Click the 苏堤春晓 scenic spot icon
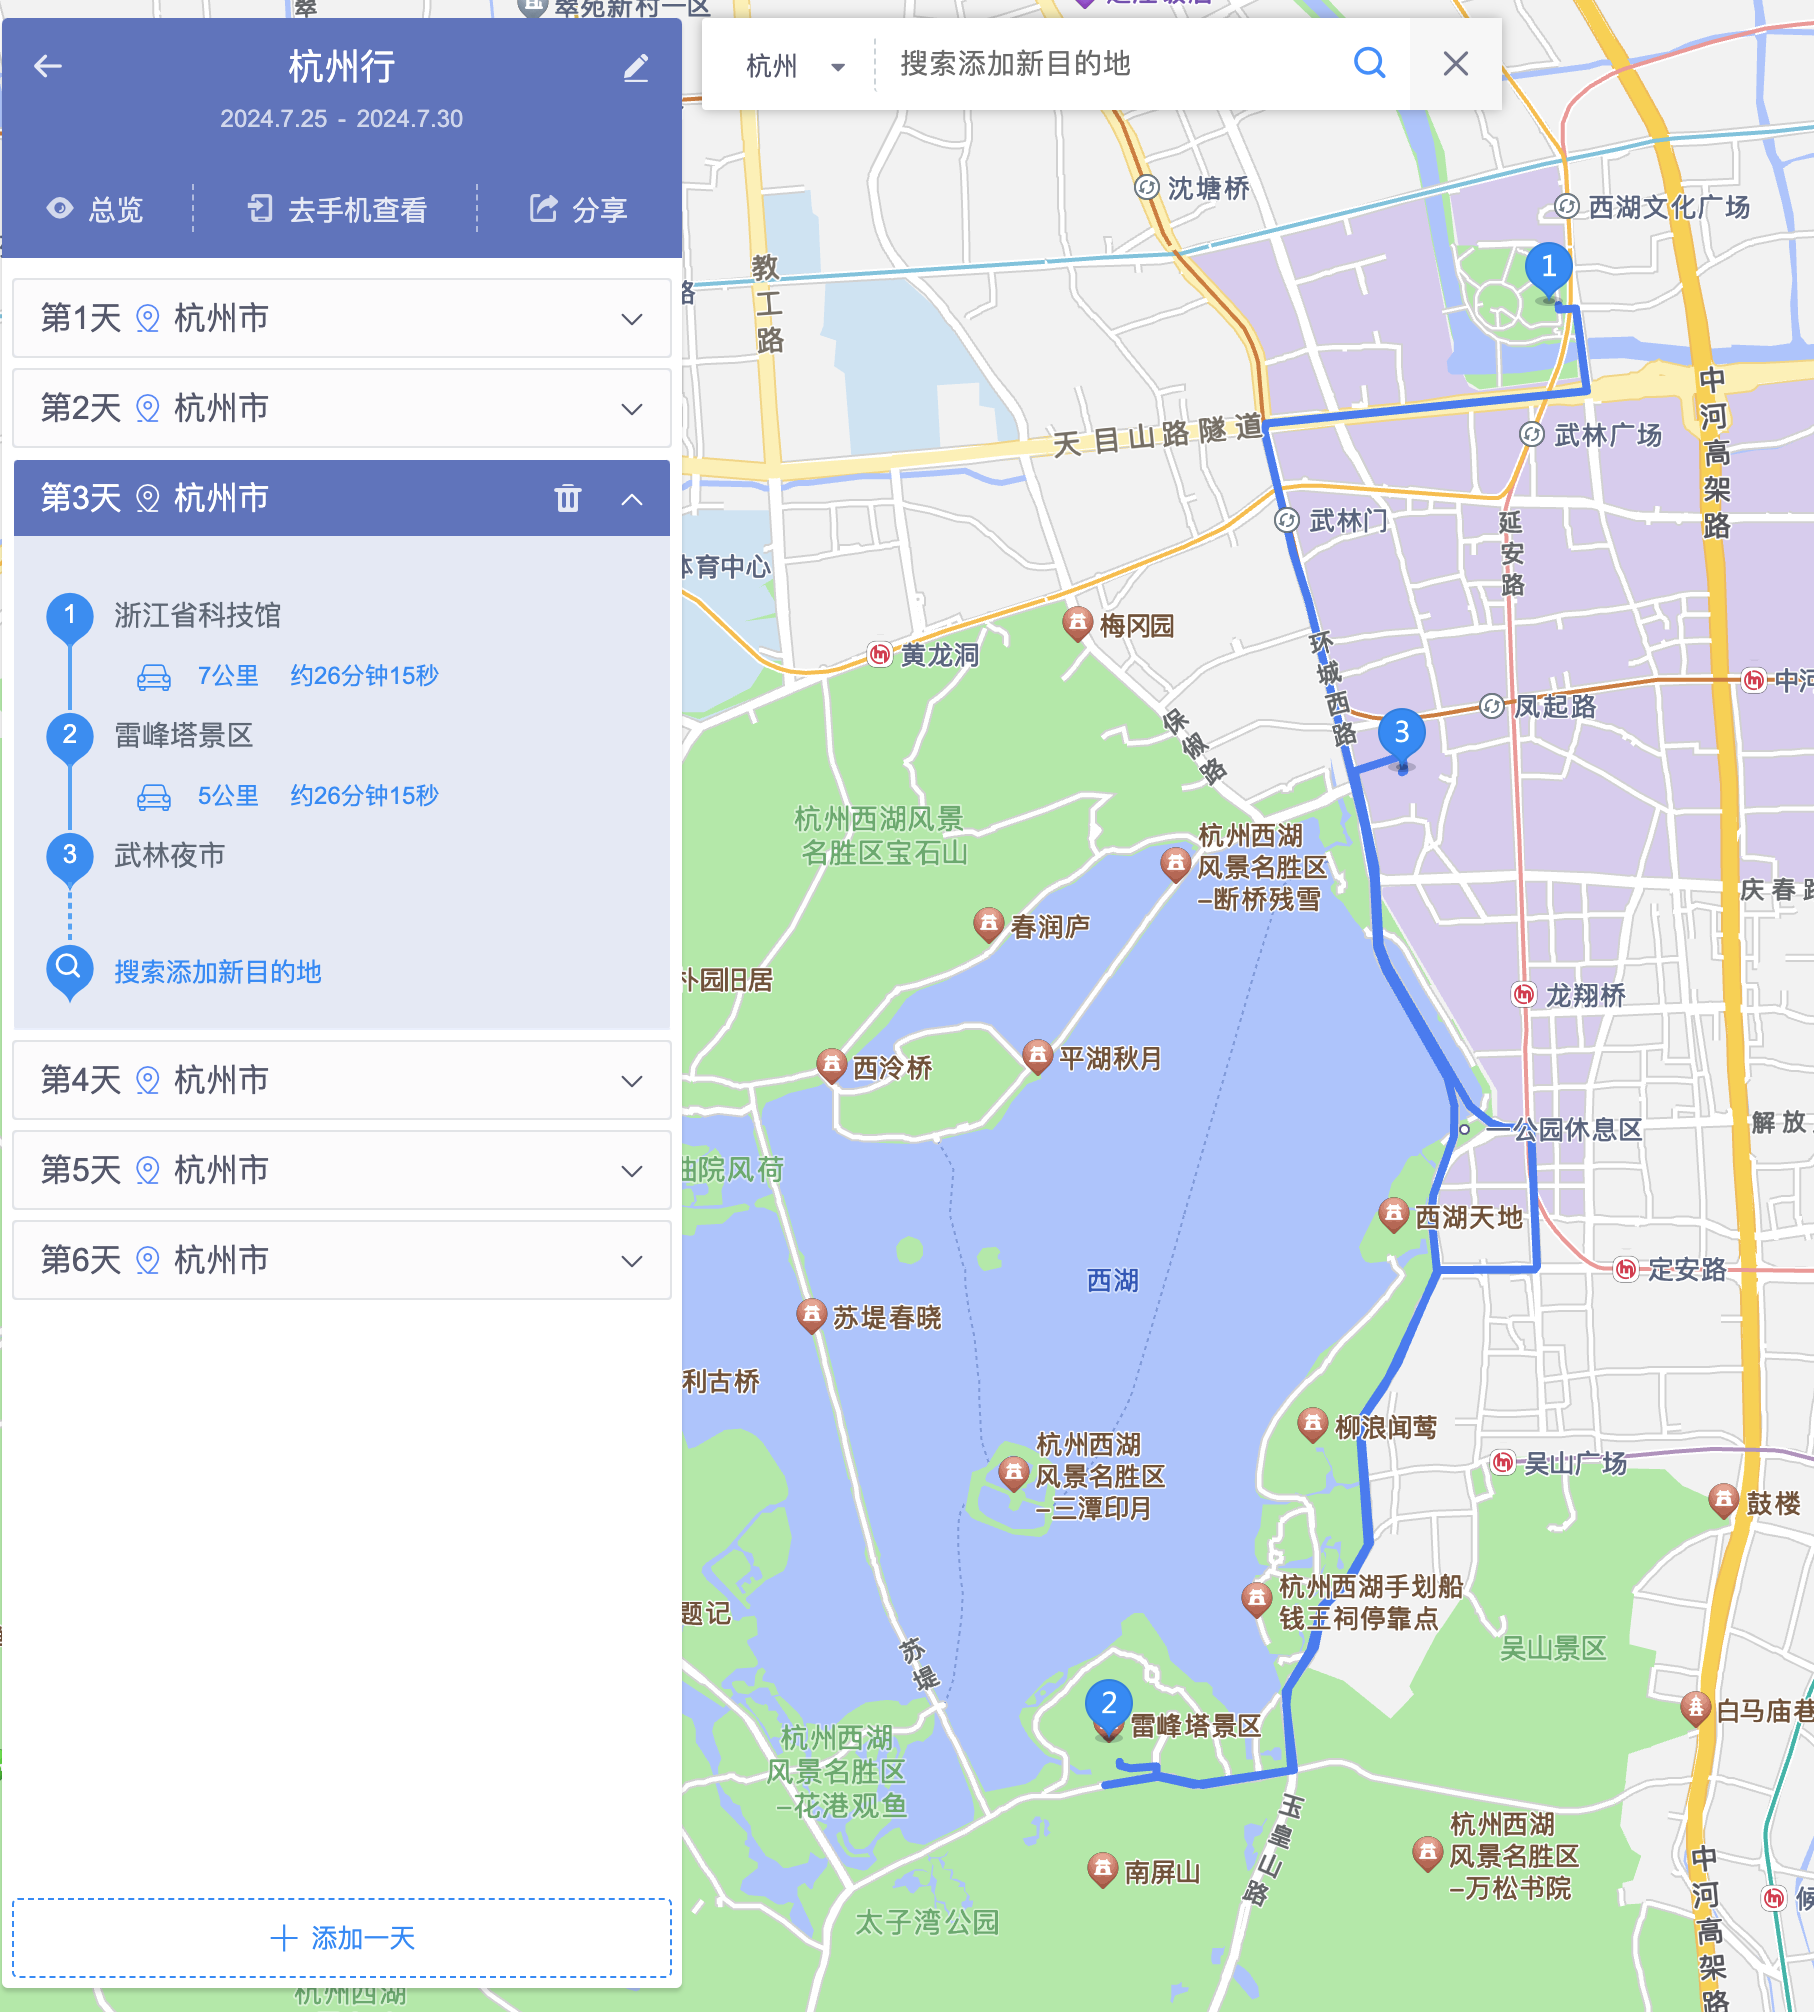 coord(811,1316)
